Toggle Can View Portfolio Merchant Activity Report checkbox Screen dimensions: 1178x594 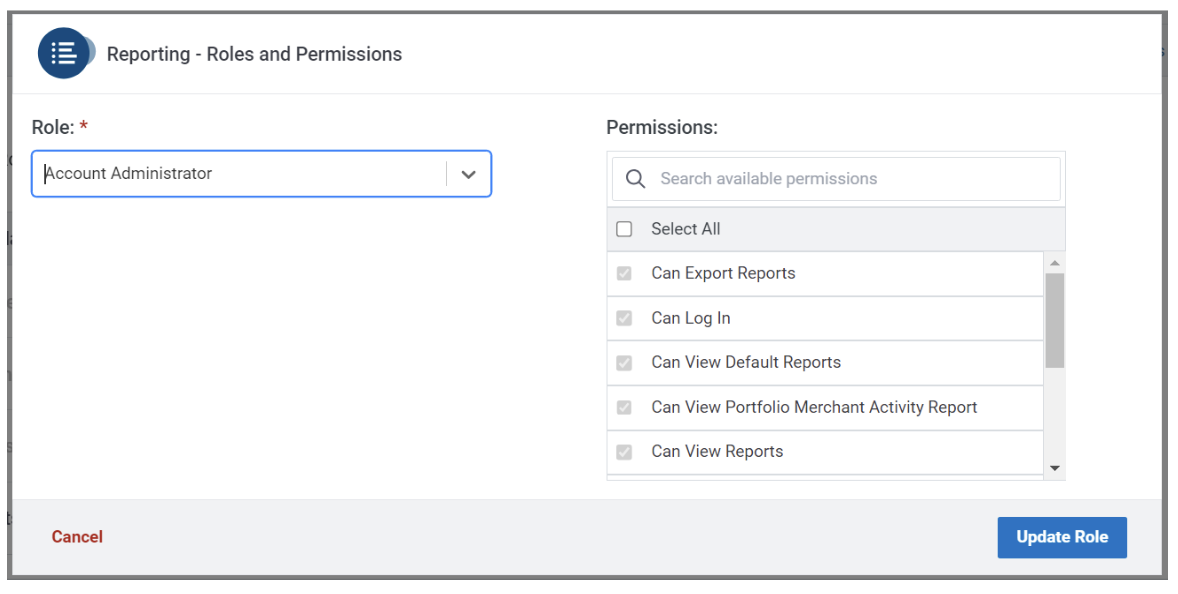(x=624, y=407)
